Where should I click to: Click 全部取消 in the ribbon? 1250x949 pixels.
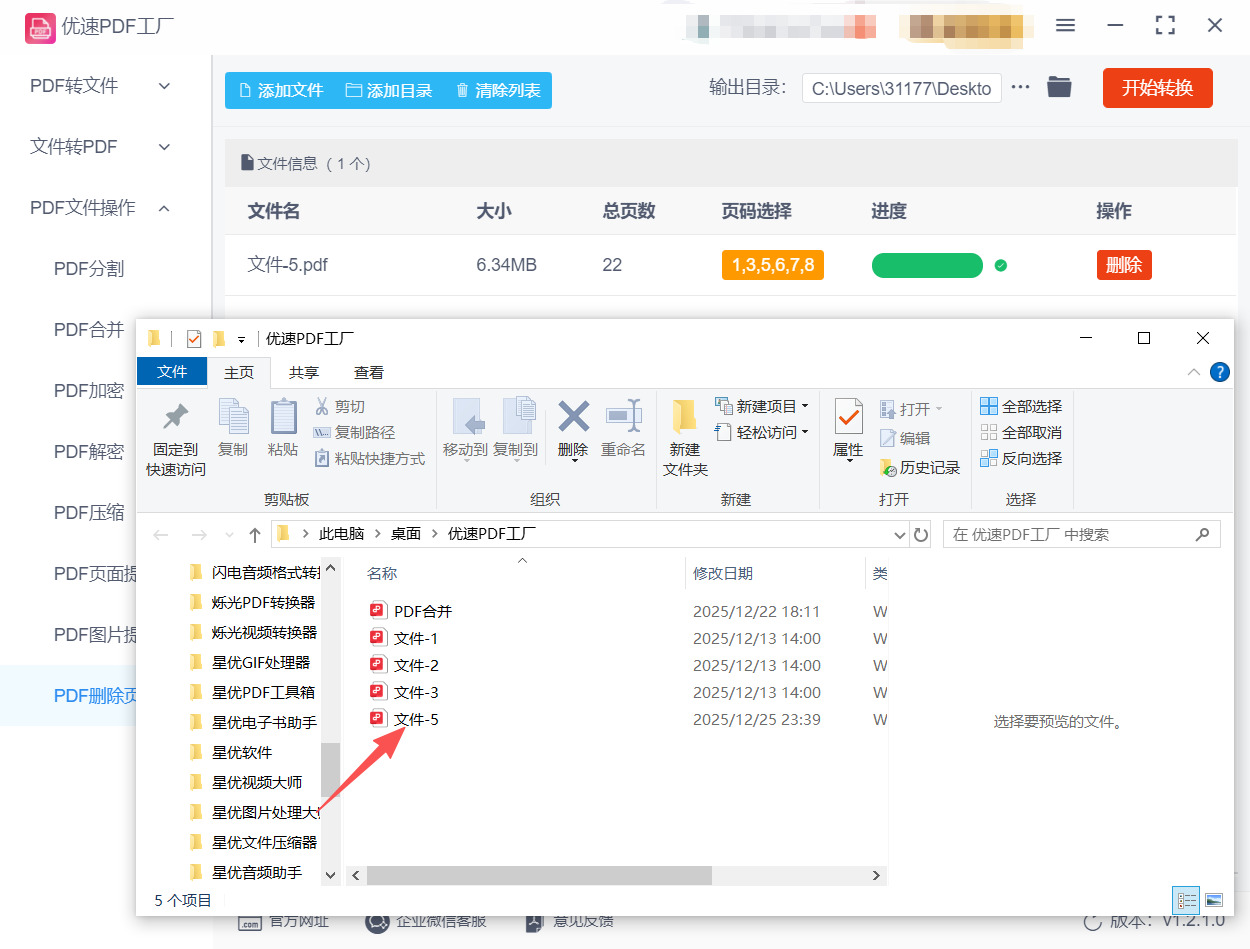click(1021, 433)
